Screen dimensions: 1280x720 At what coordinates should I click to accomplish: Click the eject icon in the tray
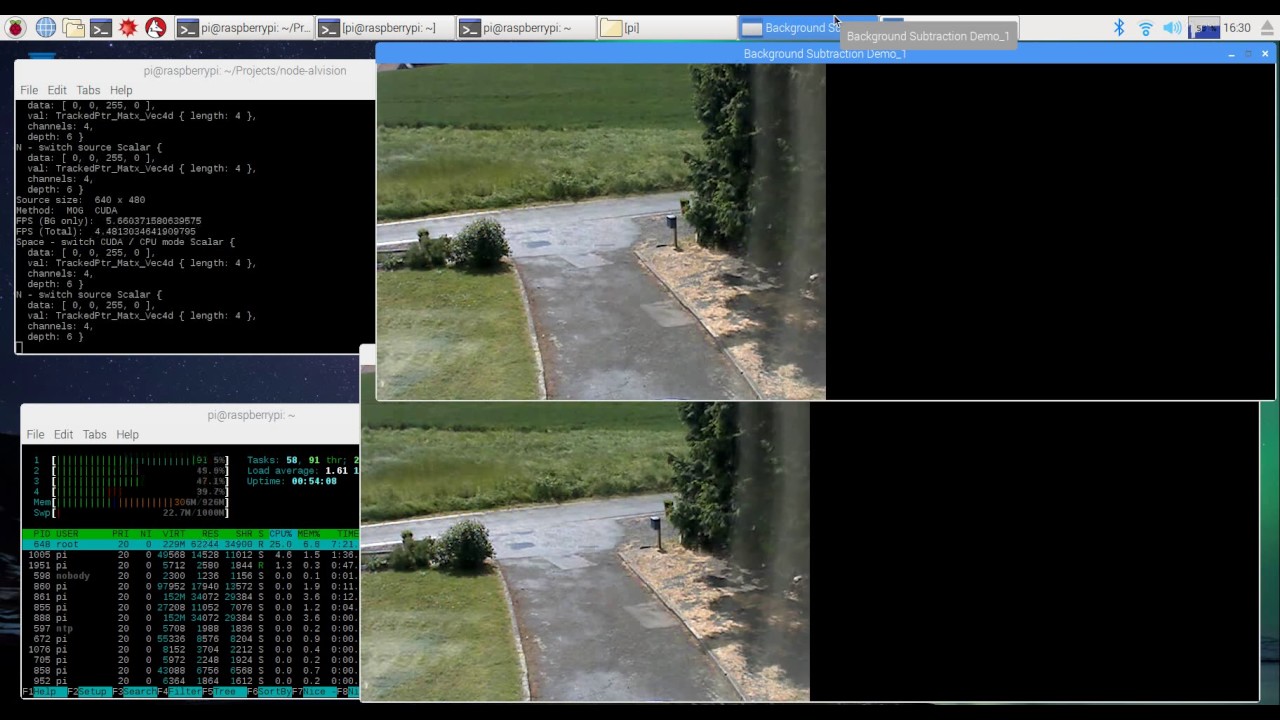click(x=1267, y=28)
